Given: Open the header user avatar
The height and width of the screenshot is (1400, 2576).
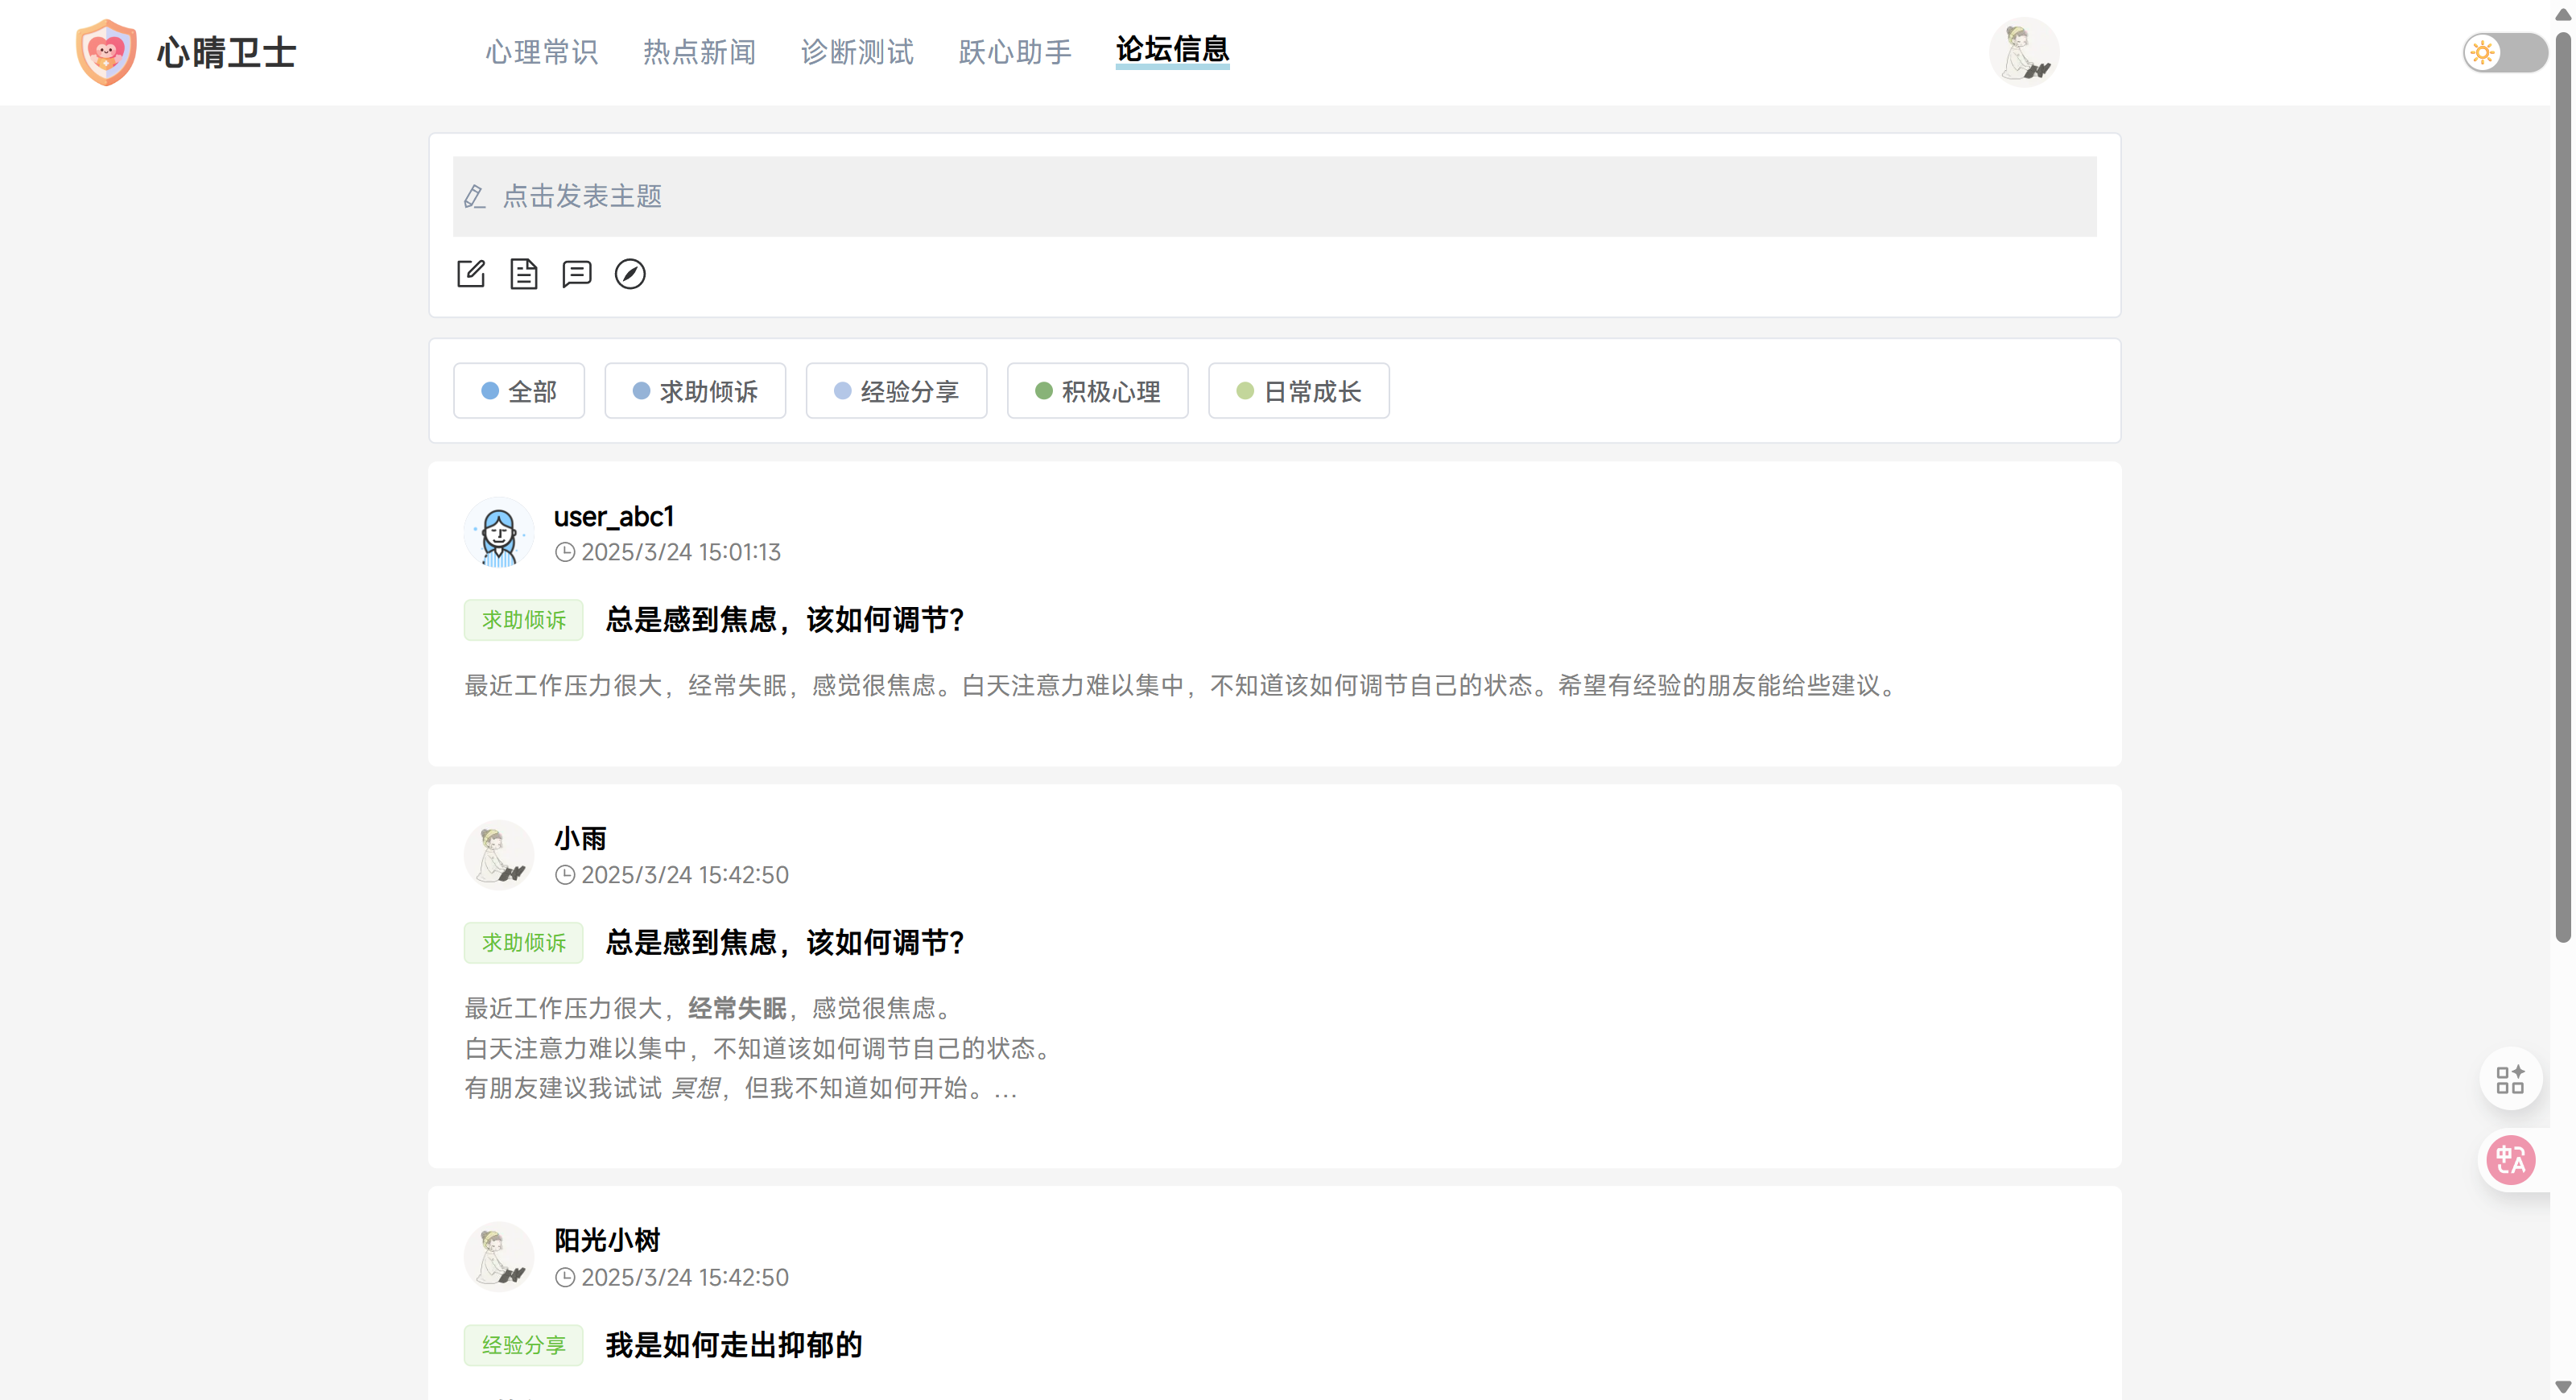Looking at the screenshot, I should [x=2024, y=52].
